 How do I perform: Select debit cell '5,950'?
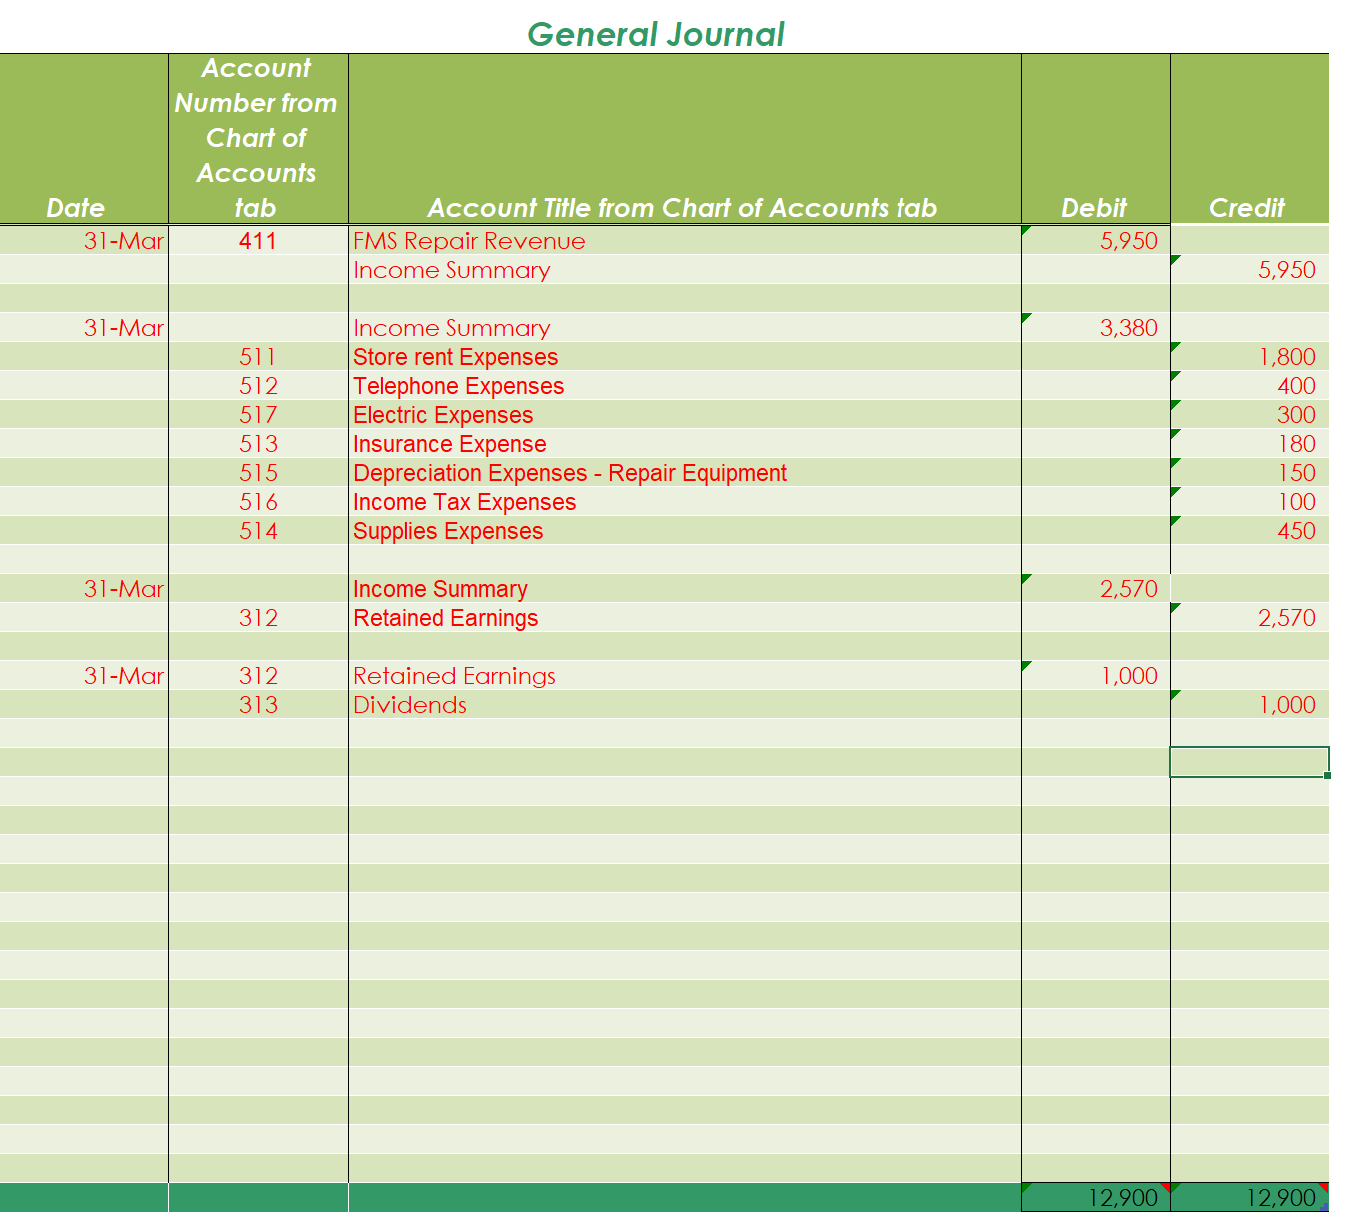tap(1096, 241)
